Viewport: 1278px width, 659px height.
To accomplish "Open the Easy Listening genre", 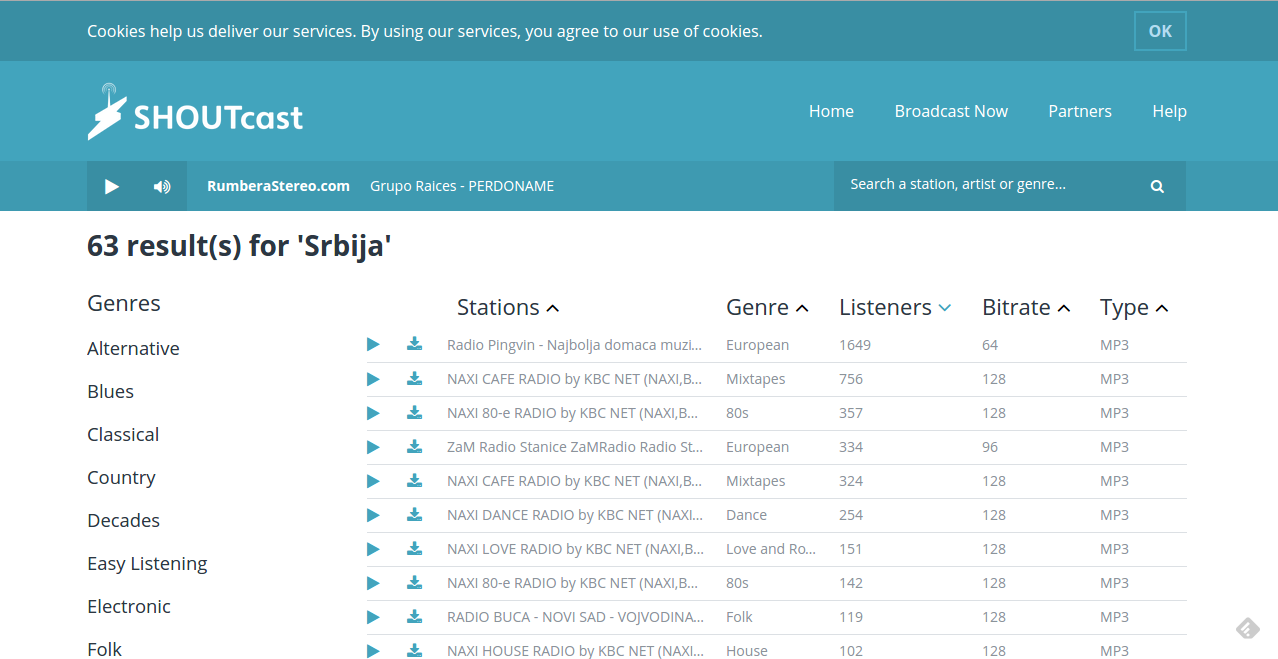I will click(x=147, y=564).
